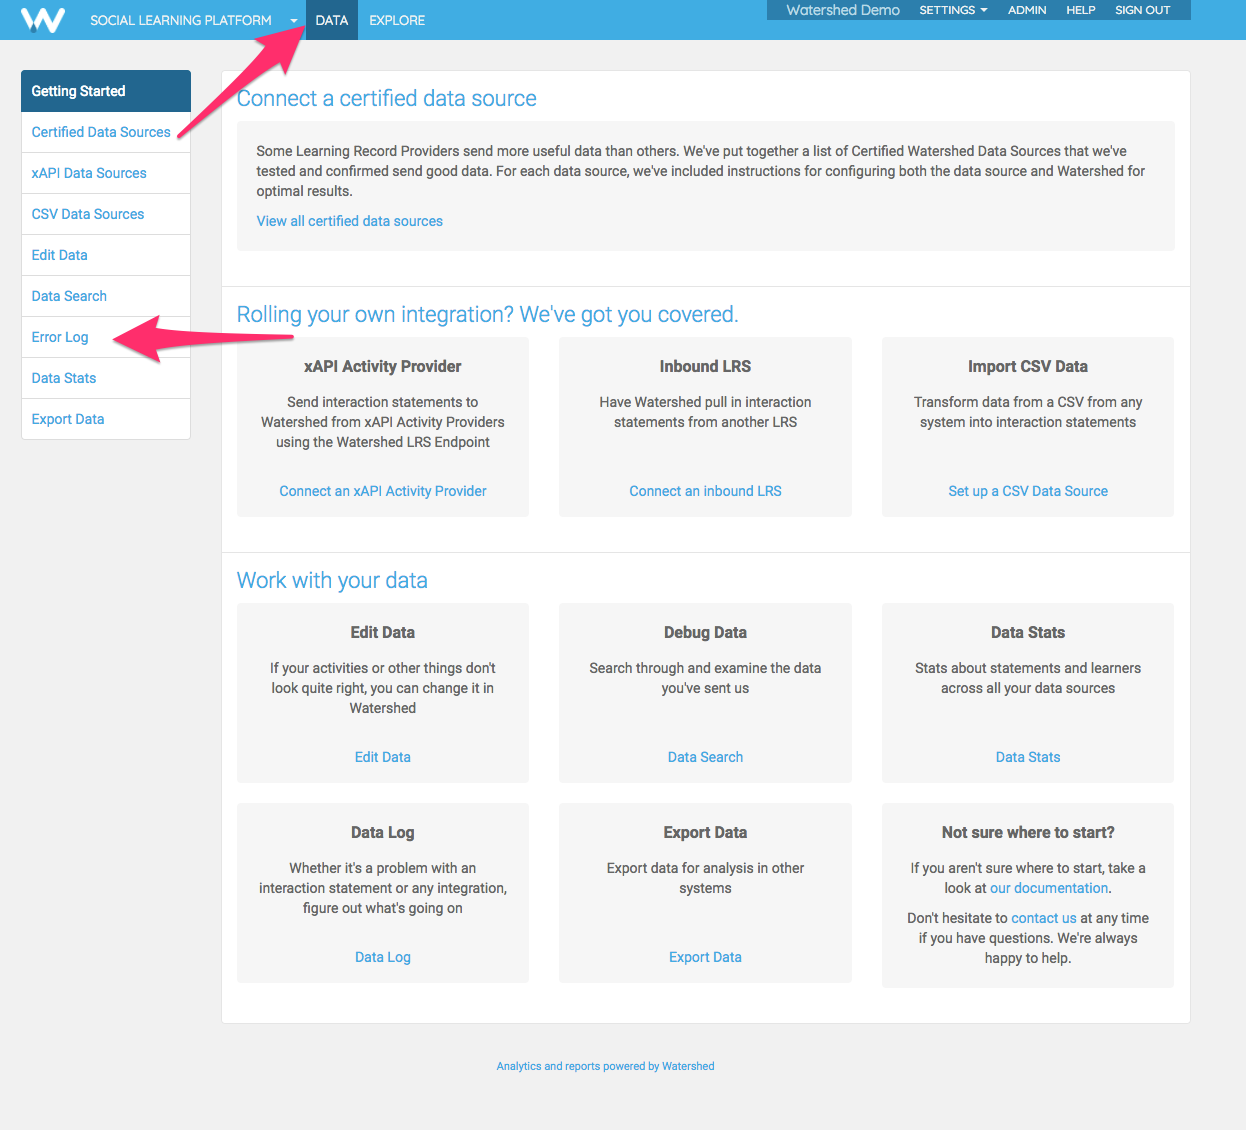Screen dimensions: 1246x1130
Task: Click Analytics and reports powered by Watershed
Action: point(605,1066)
